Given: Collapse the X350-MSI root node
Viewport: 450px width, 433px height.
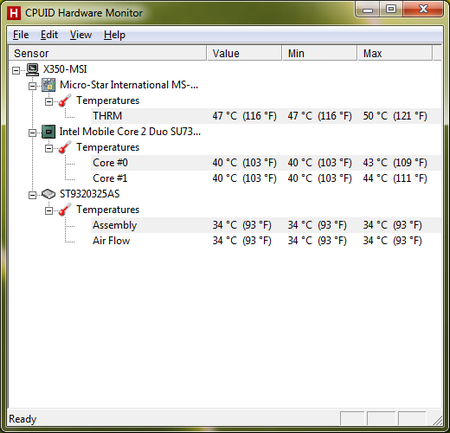Looking at the screenshot, I should tap(16, 70).
